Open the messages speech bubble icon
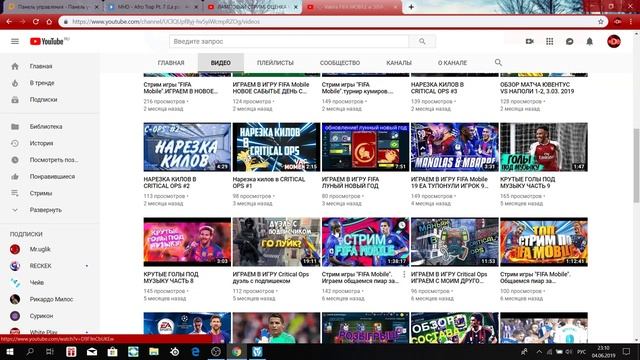 click(569, 41)
